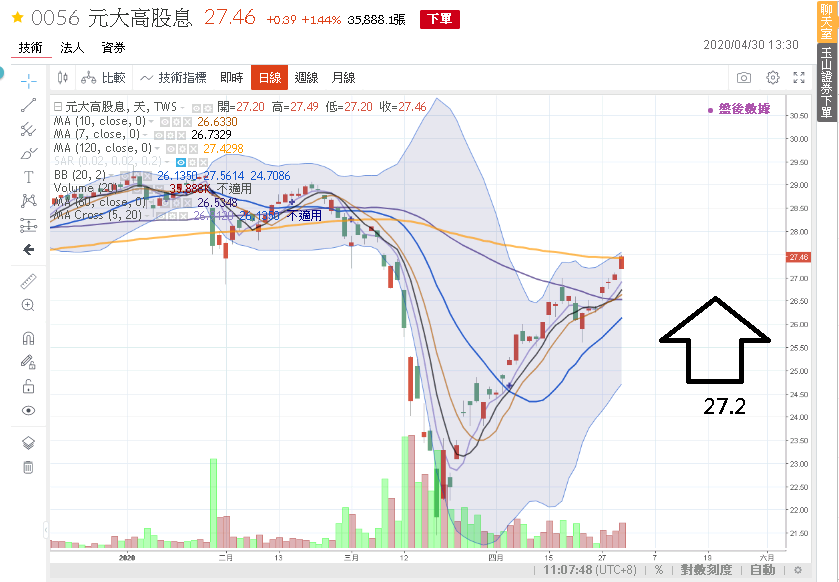Toggle hide all drawings eye in sidebar
Image resolution: width=839 pixels, height=582 pixels.
[28, 410]
